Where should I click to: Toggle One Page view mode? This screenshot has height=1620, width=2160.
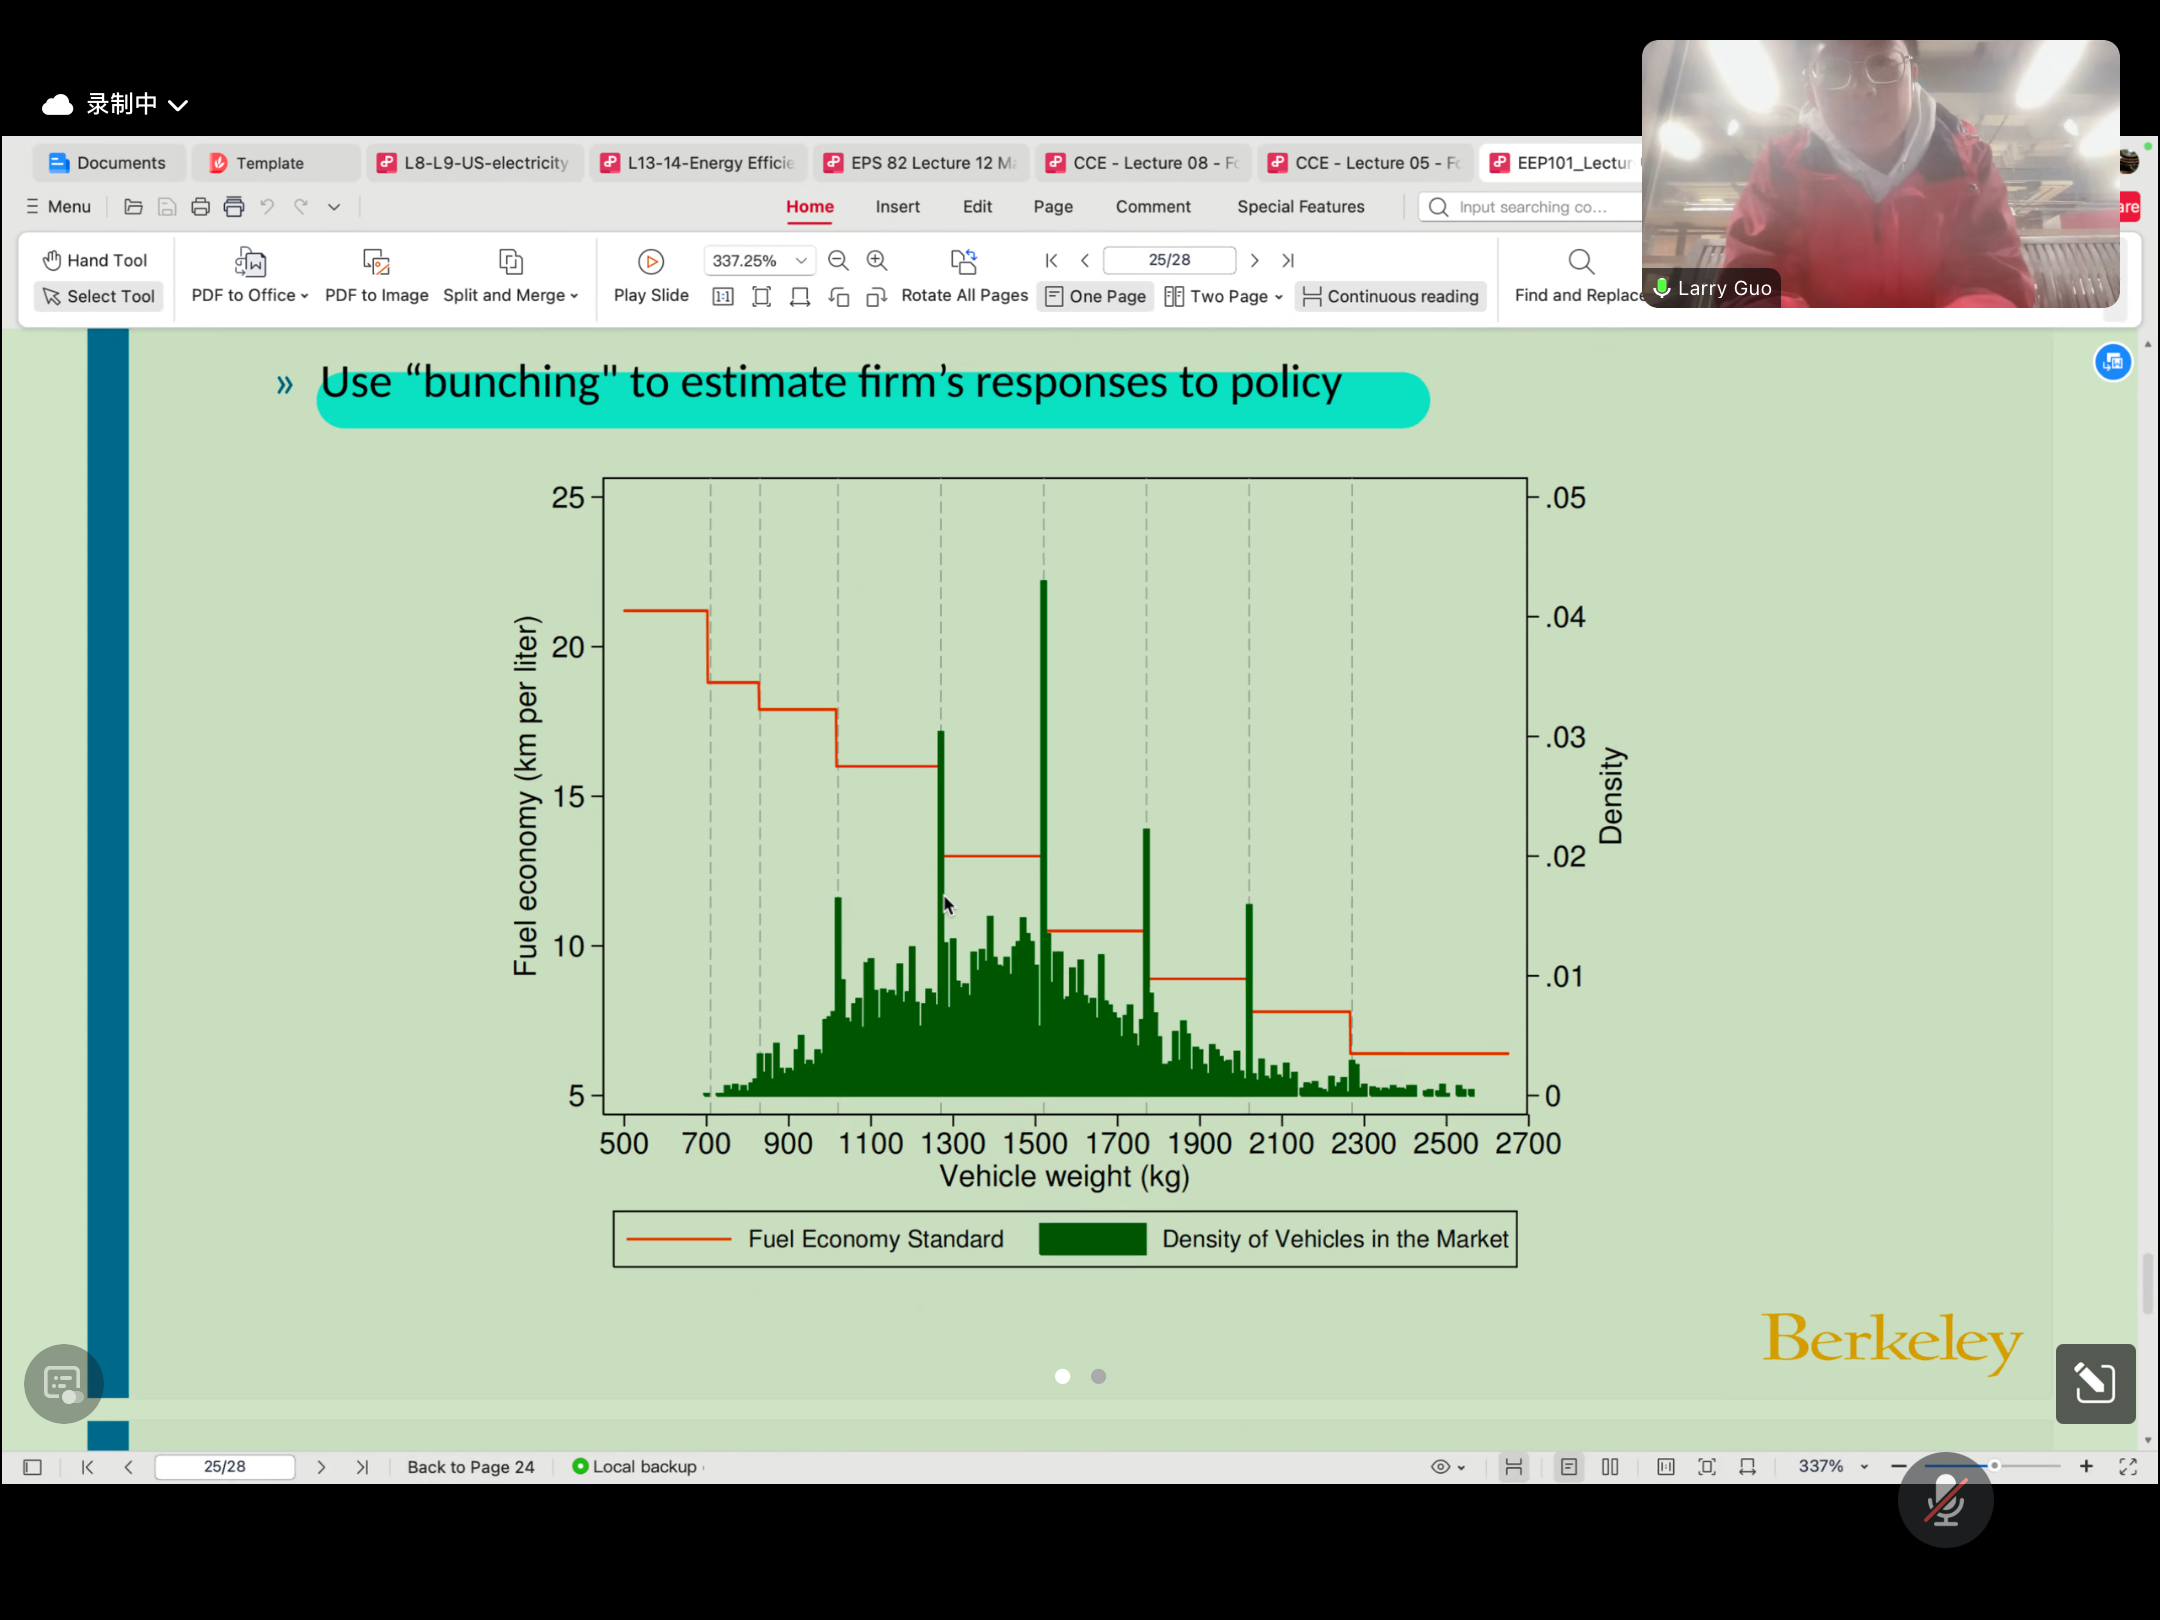click(1096, 296)
